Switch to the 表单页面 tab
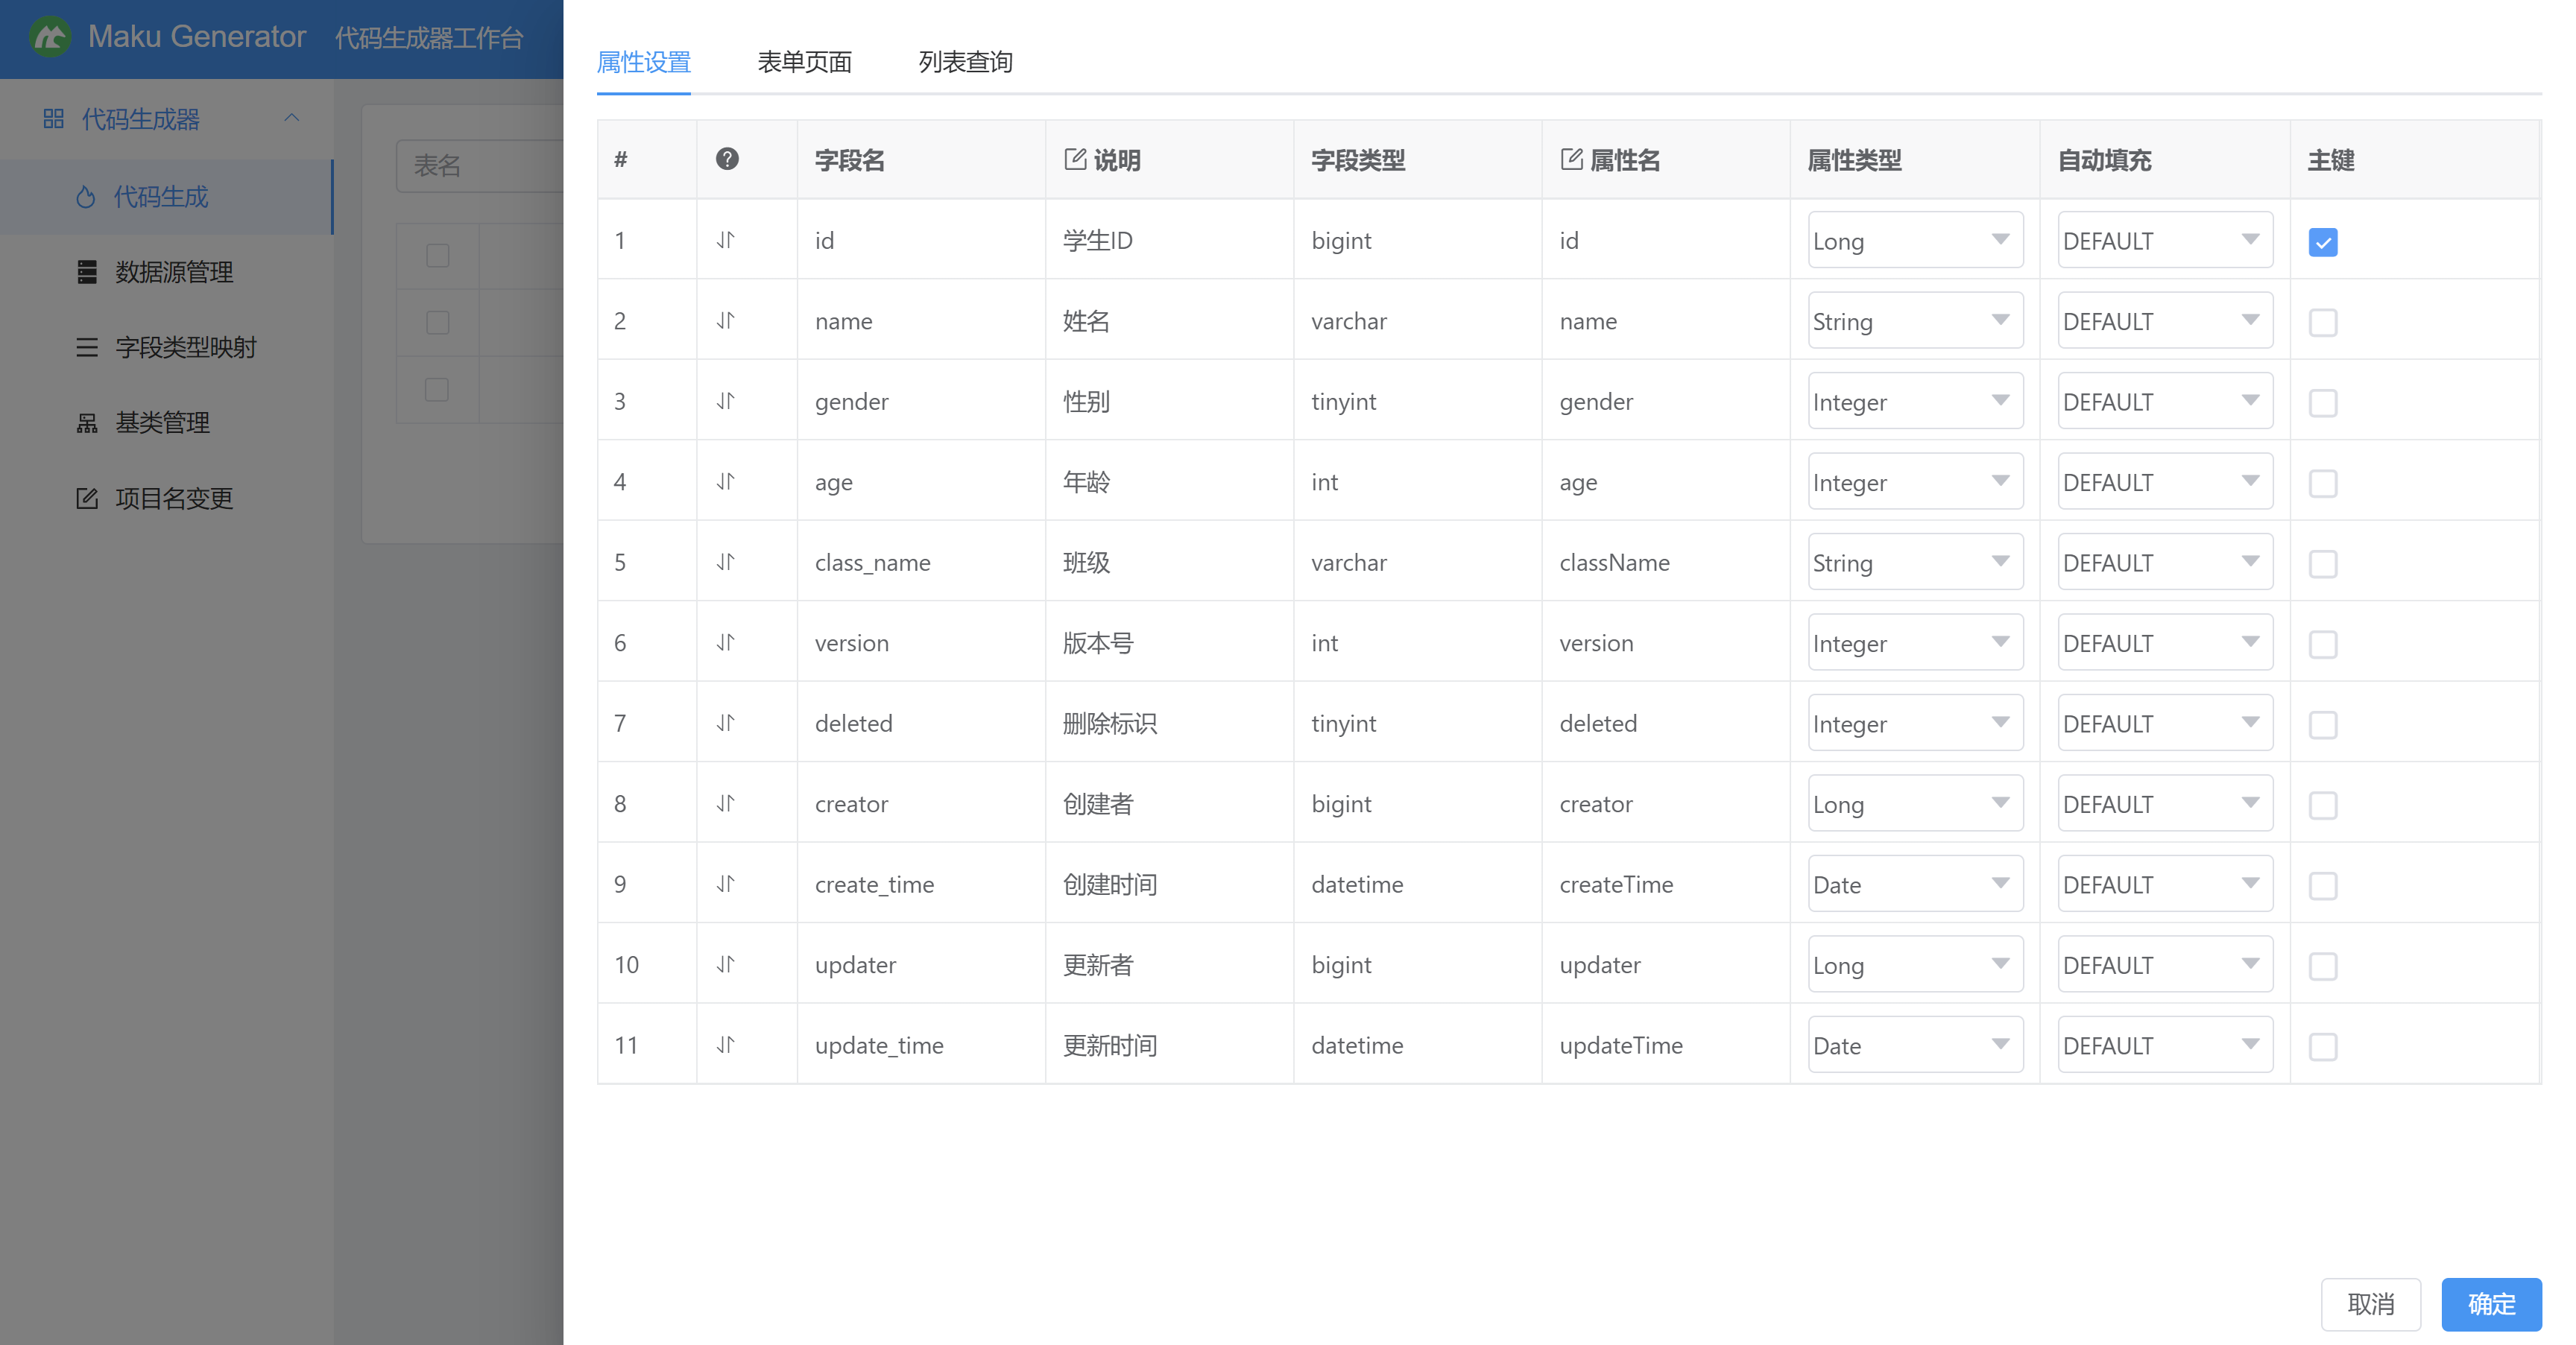Image resolution: width=2576 pixels, height=1345 pixels. coord(805,62)
